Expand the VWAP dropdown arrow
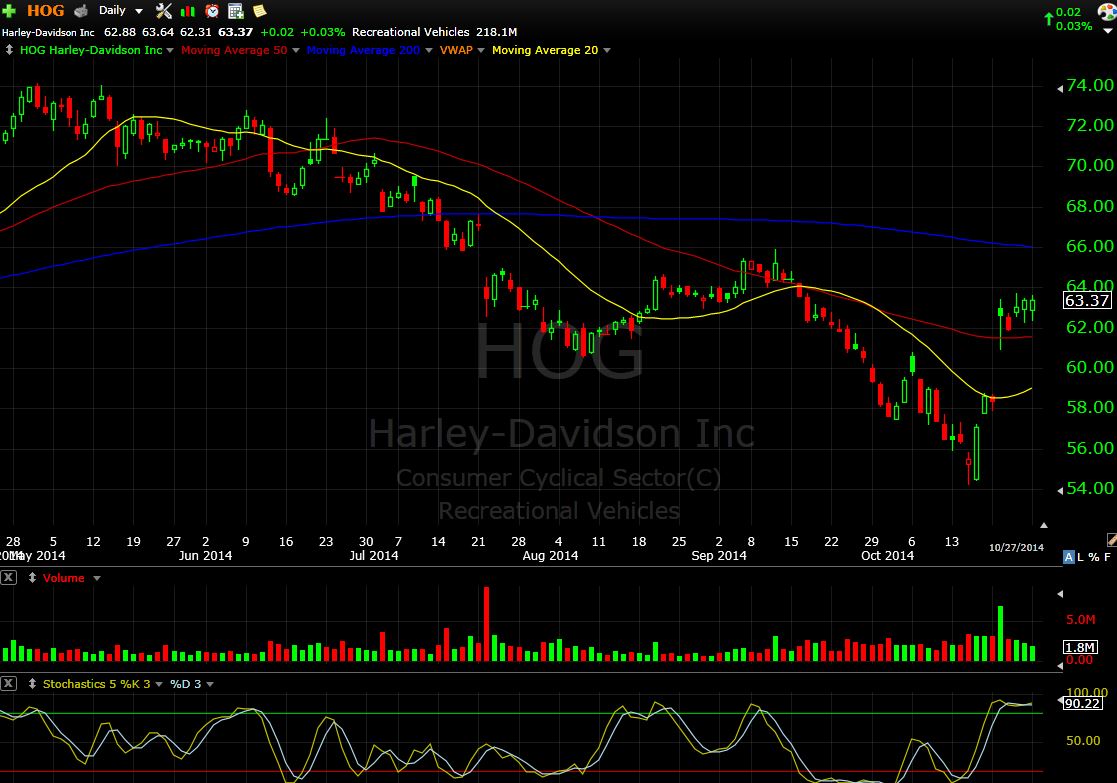This screenshot has height=783, width=1117. tap(481, 51)
